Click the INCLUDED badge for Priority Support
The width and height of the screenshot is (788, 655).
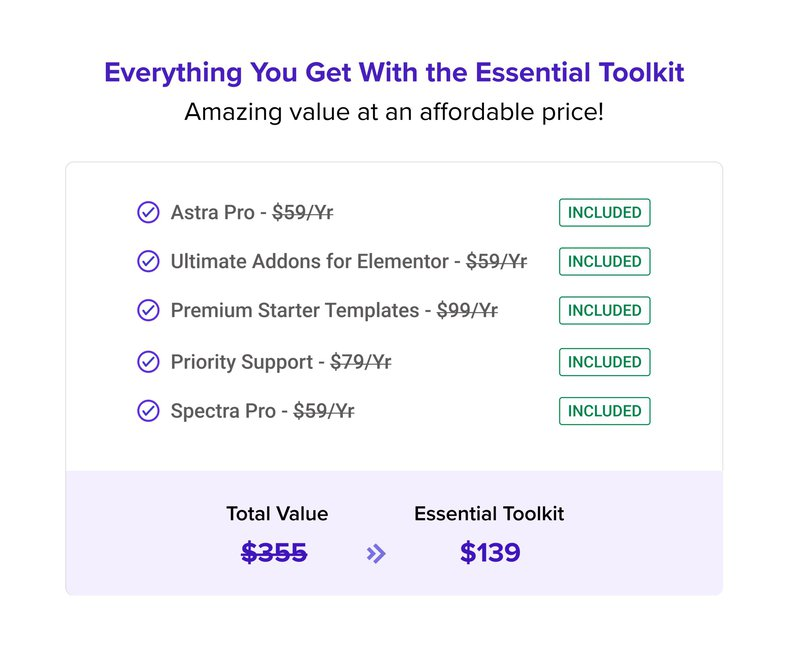pyautogui.click(x=605, y=362)
